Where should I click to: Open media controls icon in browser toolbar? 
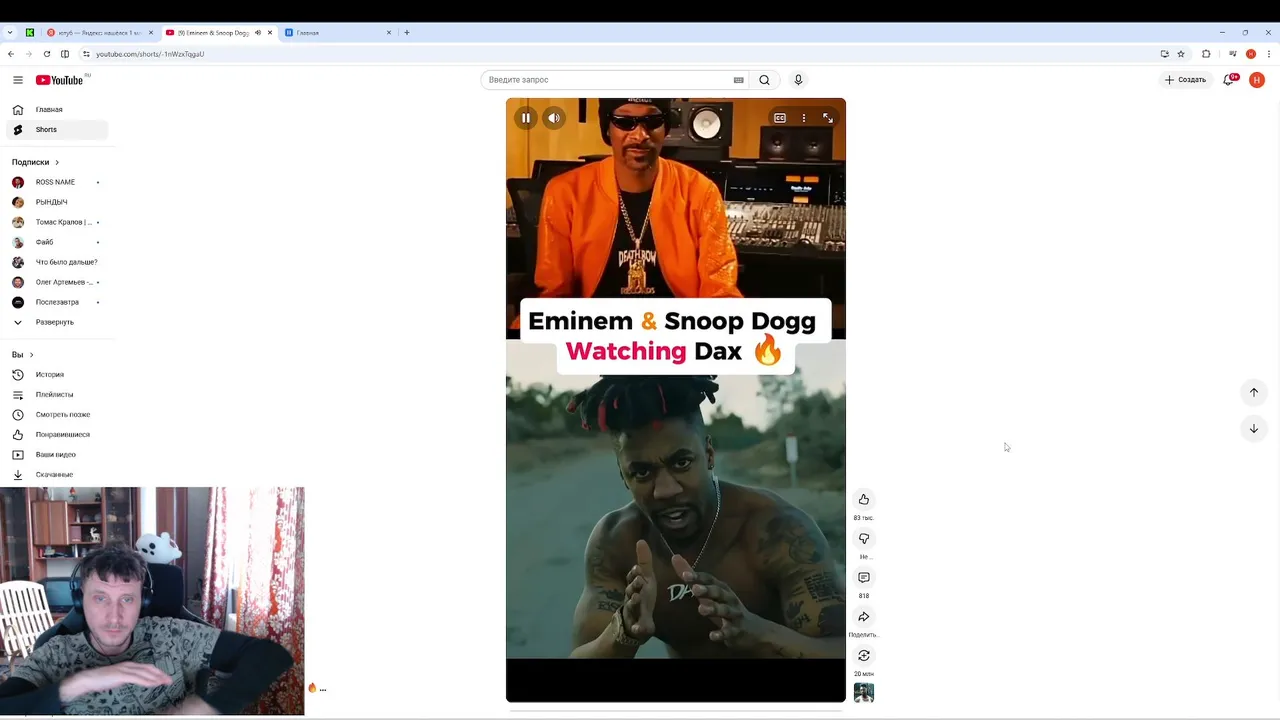pyautogui.click(x=1233, y=54)
